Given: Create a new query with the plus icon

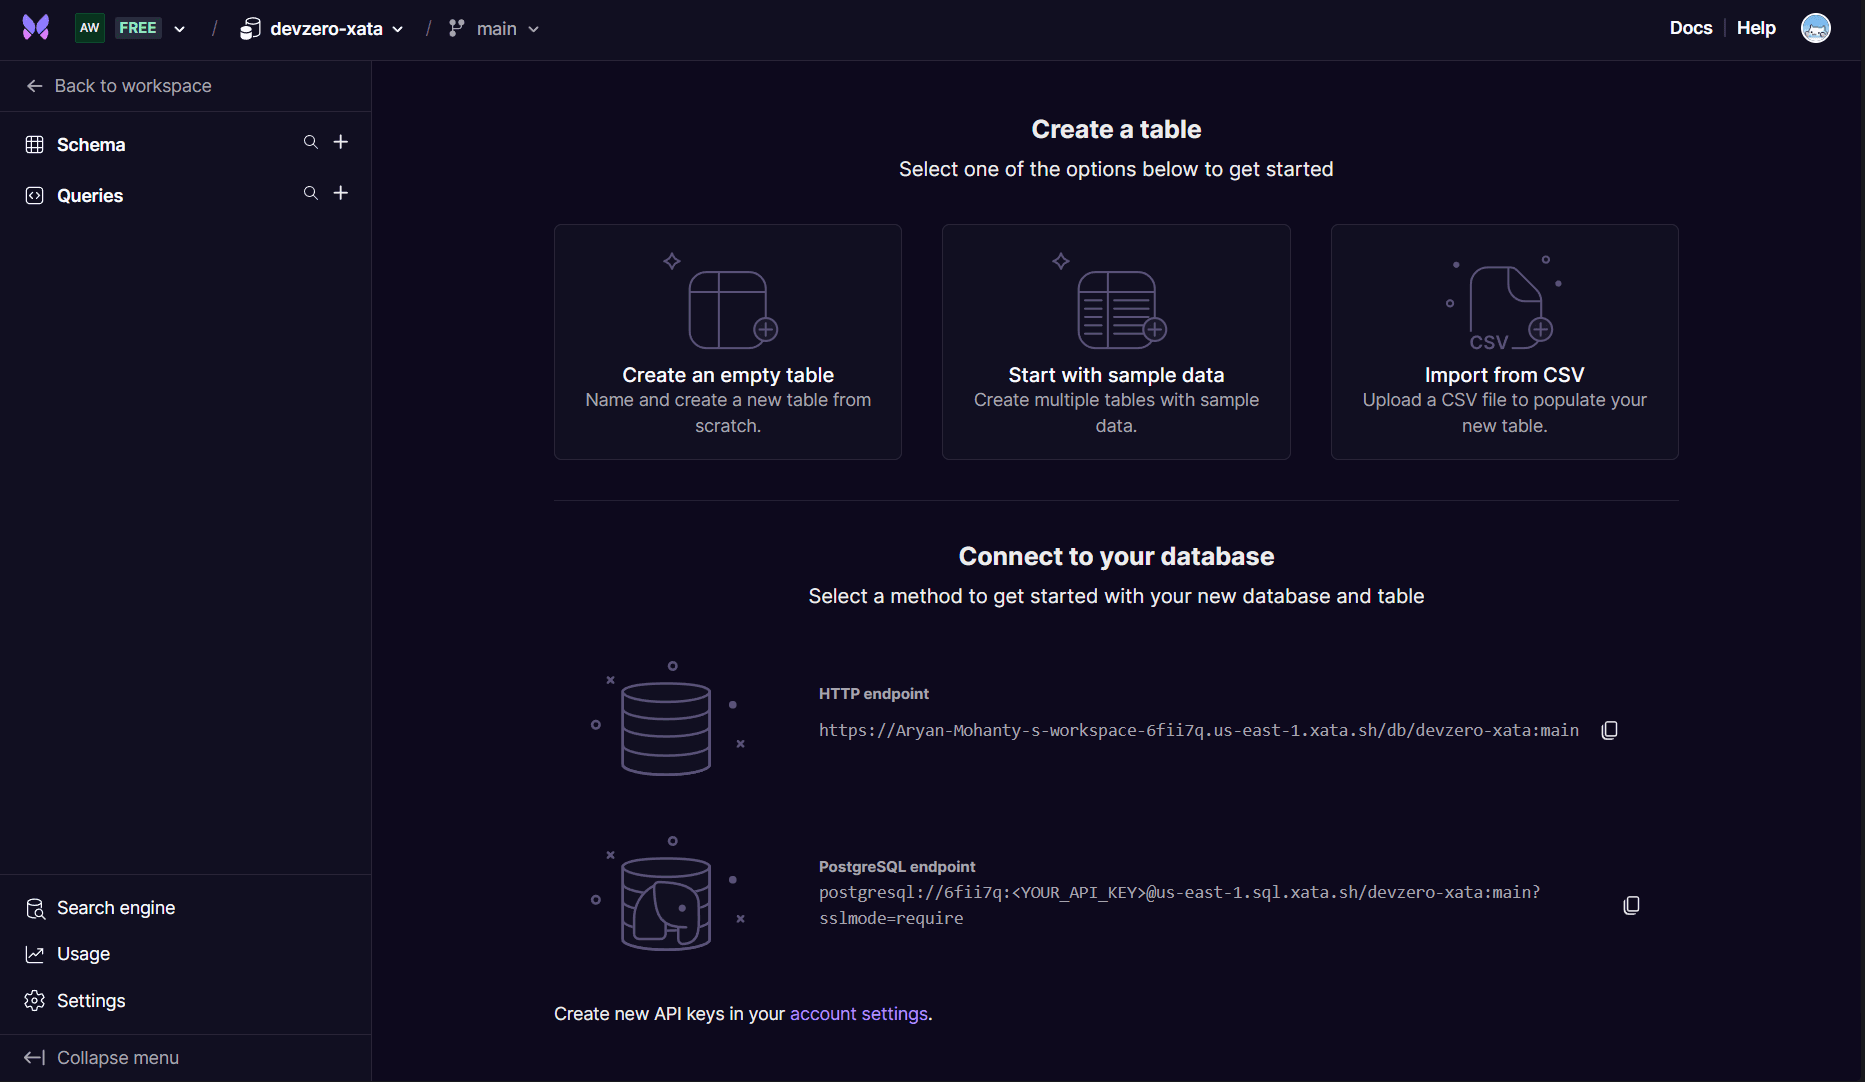Looking at the screenshot, I should click(x=340, y=193).
